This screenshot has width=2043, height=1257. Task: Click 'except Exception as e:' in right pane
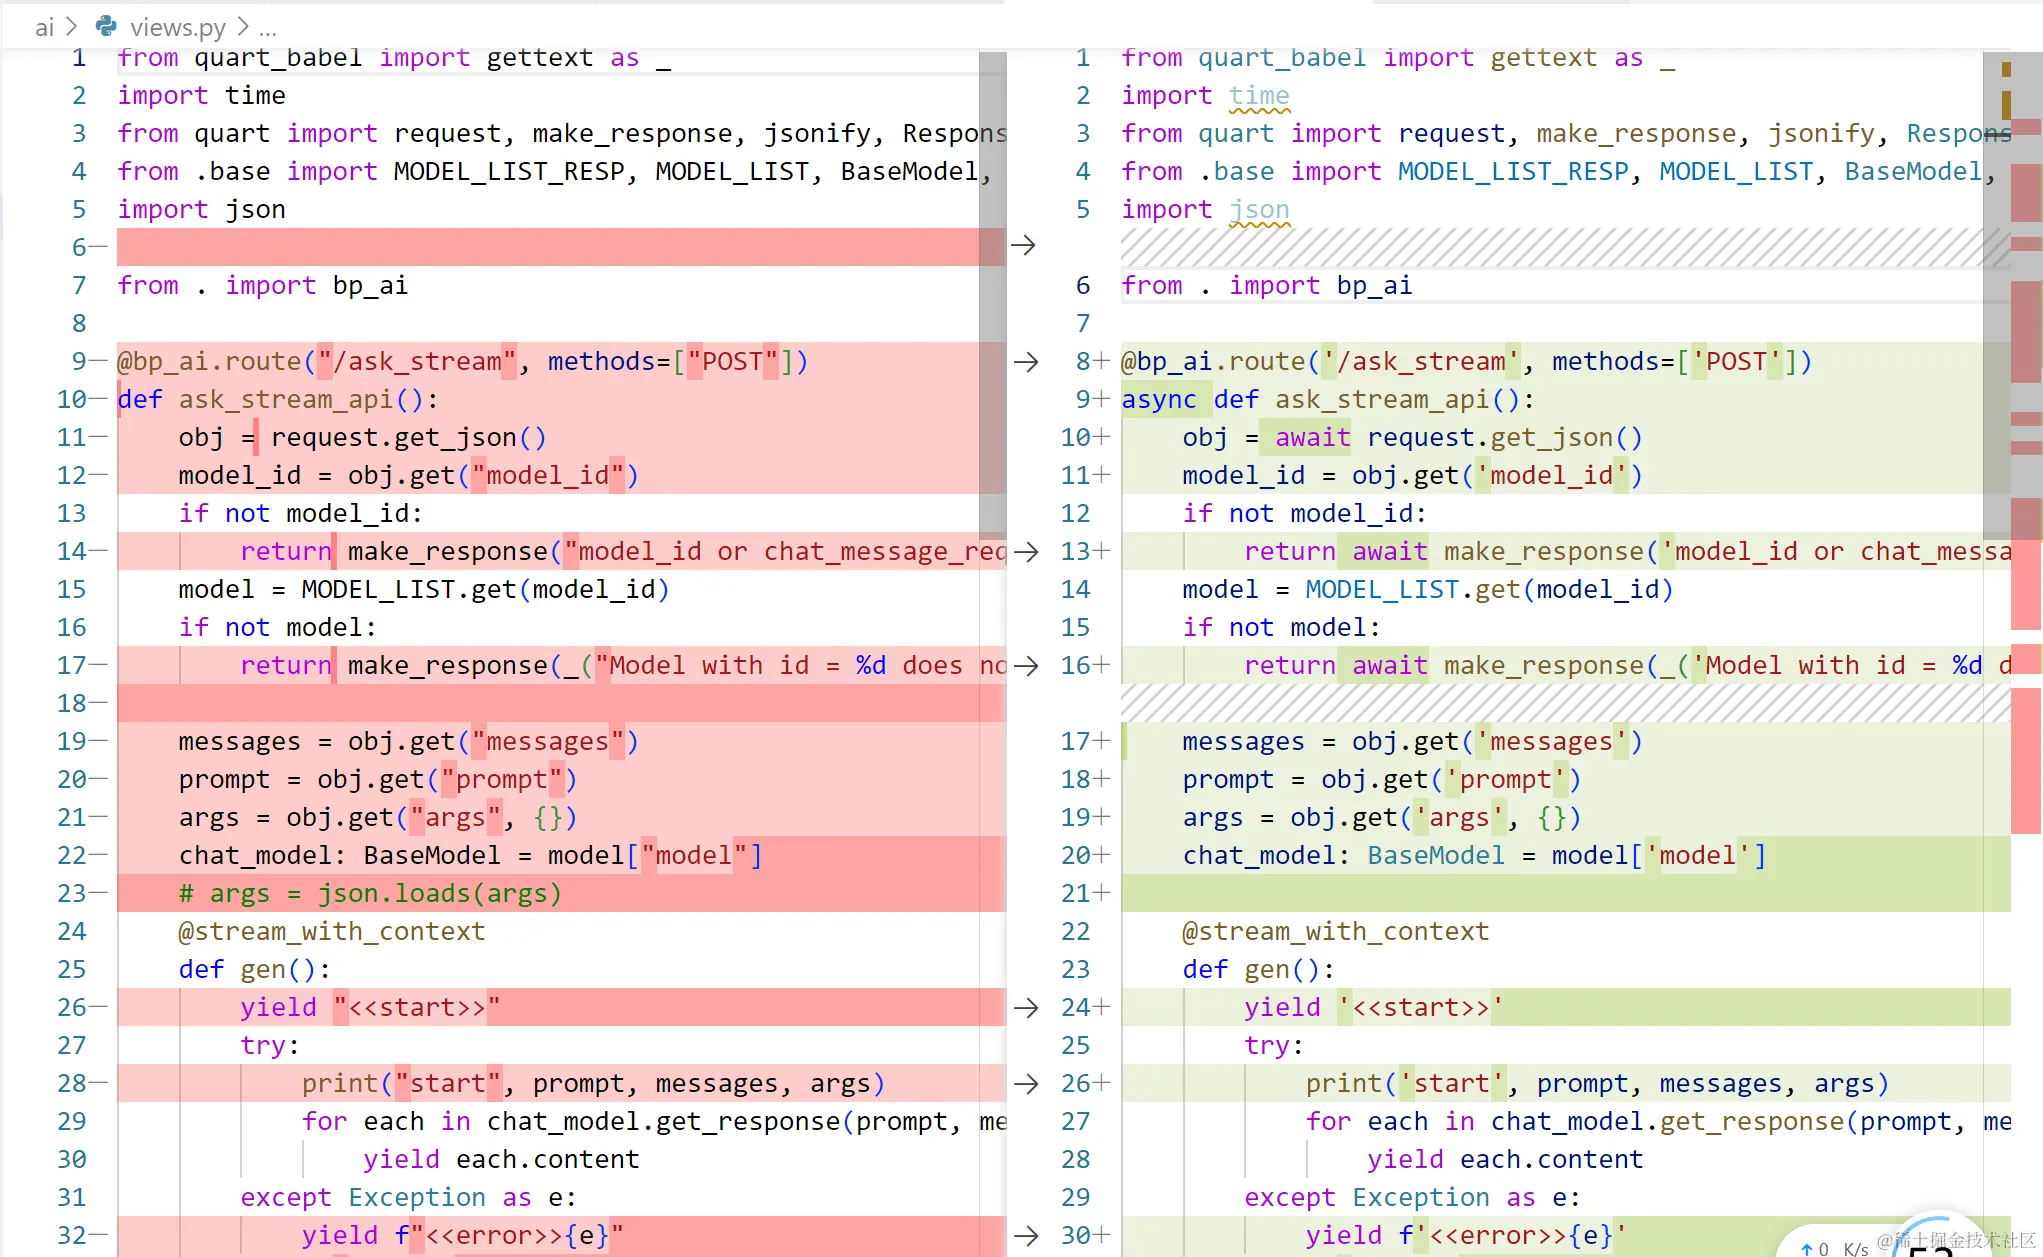[x=1412, y=1197]
